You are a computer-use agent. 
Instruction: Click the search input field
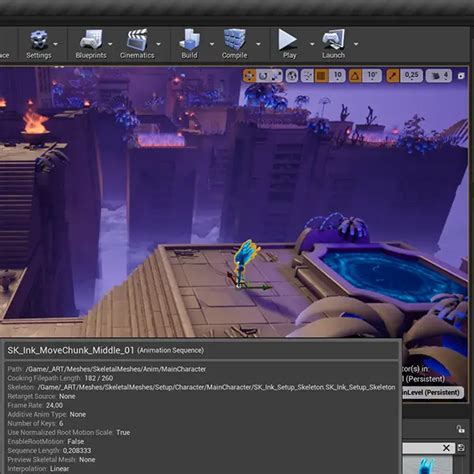coord(422,448)
